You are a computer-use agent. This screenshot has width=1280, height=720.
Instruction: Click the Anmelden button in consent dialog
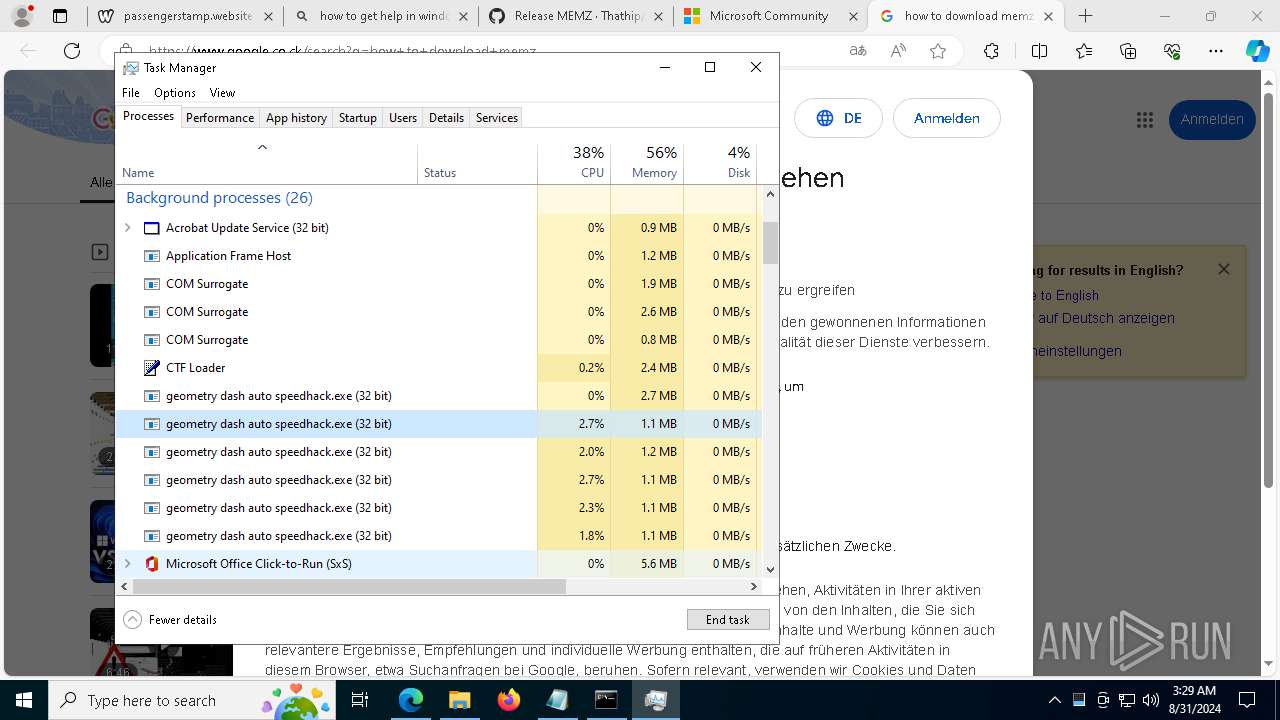(x=946, y=118)
